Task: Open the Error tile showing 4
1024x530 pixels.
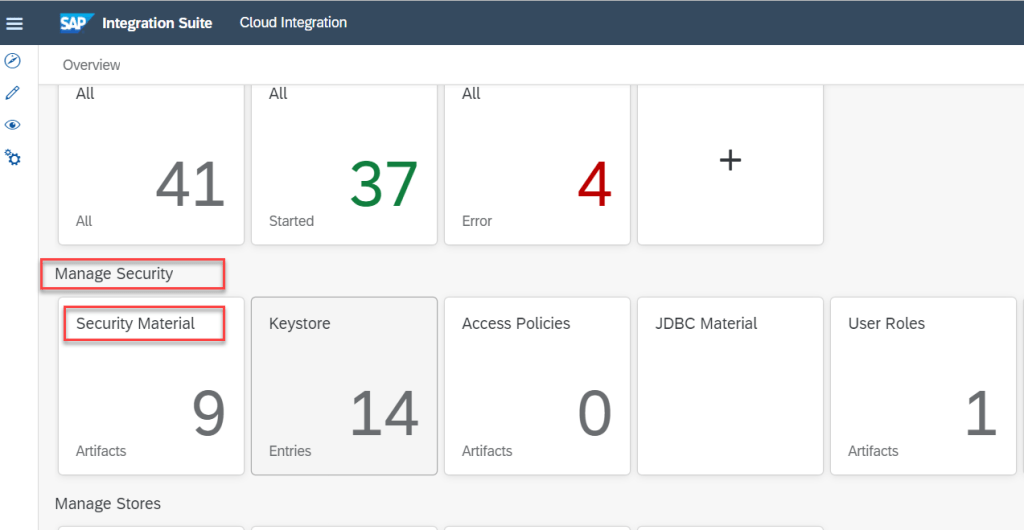Action: tap(537, 165)
